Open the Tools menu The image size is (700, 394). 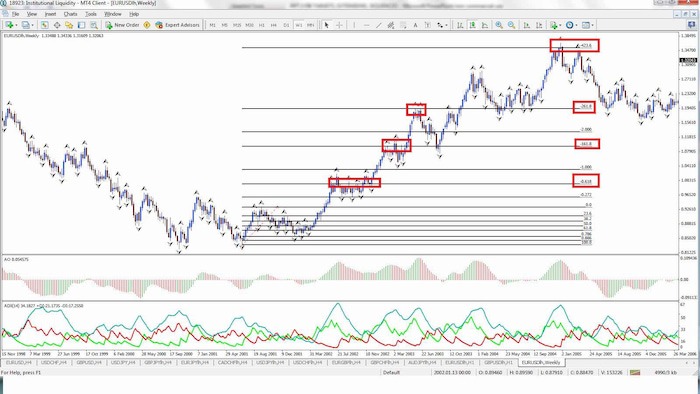pos(91,14)
